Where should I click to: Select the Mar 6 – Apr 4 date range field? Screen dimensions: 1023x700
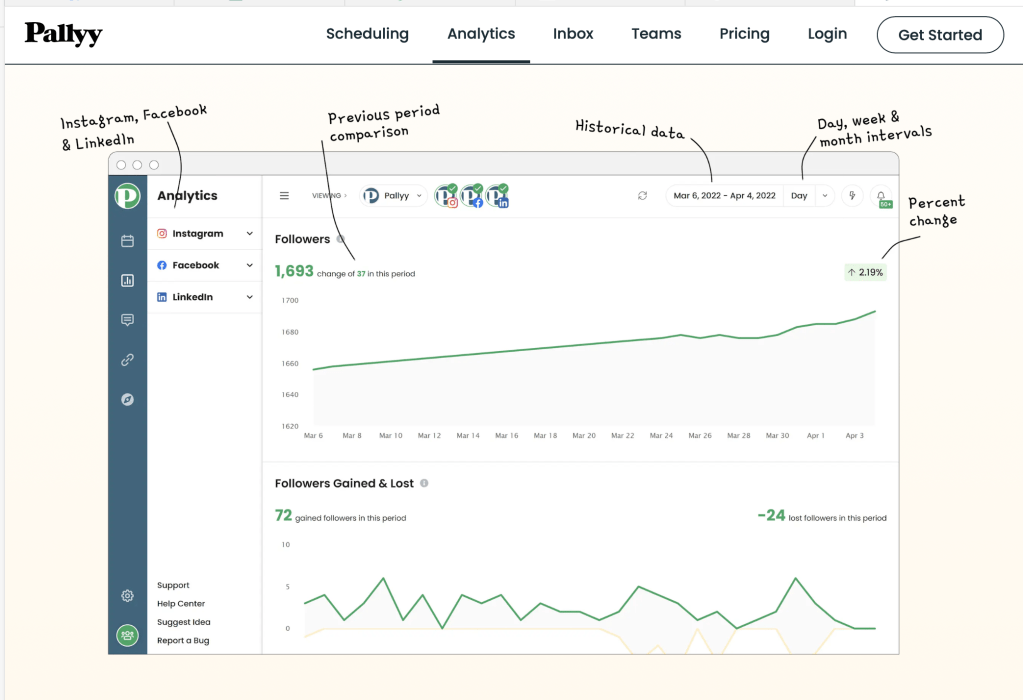724,196
